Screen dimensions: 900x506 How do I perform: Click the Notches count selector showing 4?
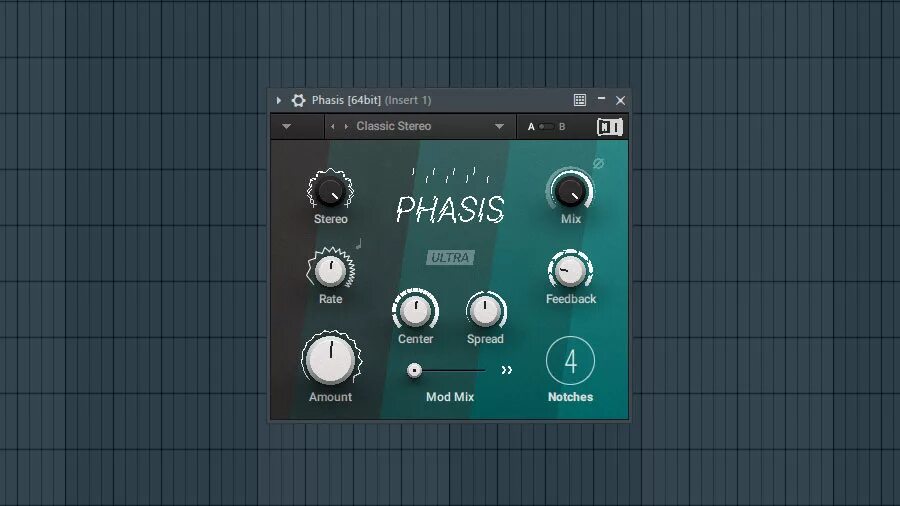(x=571, y=361)
